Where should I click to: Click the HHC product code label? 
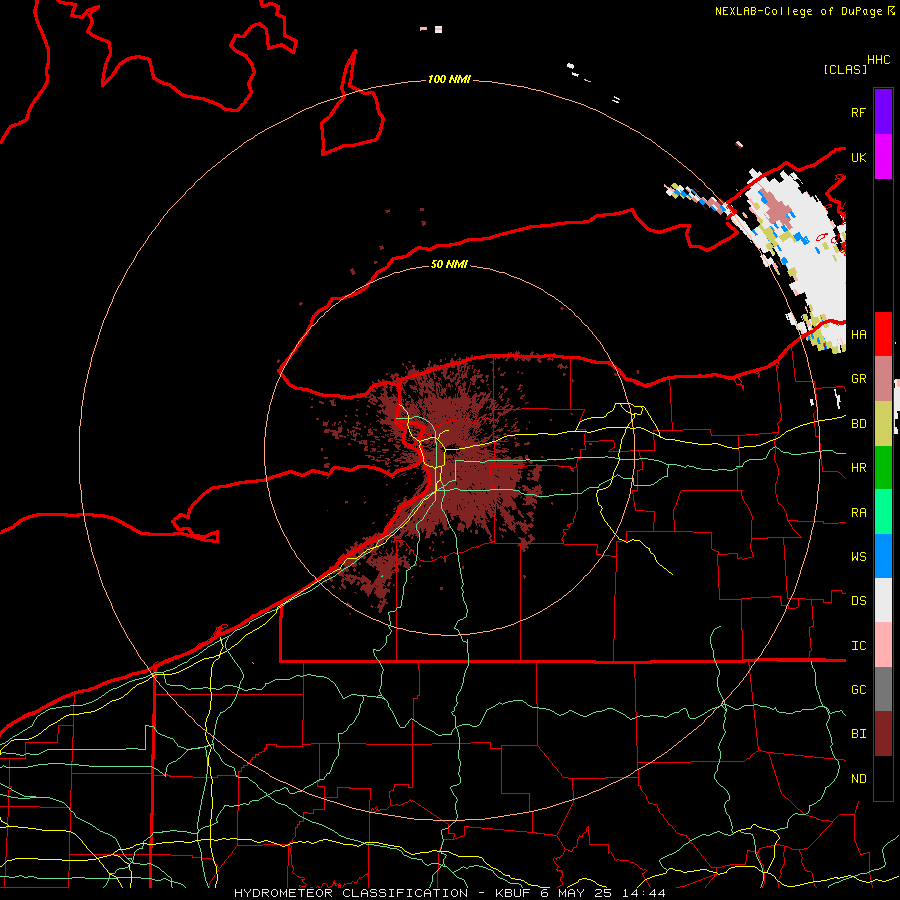coord(878,60)
